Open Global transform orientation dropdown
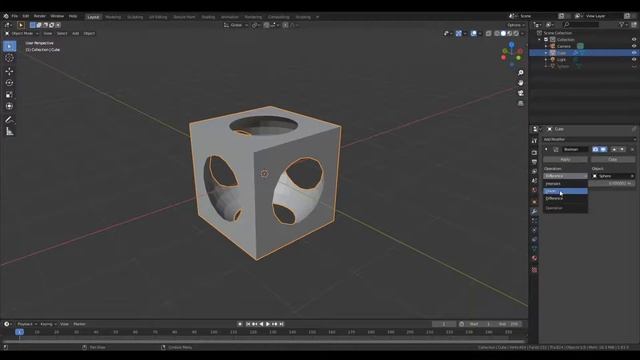The width and height of the screenshot is (640, 360). [x=236, y=25]
